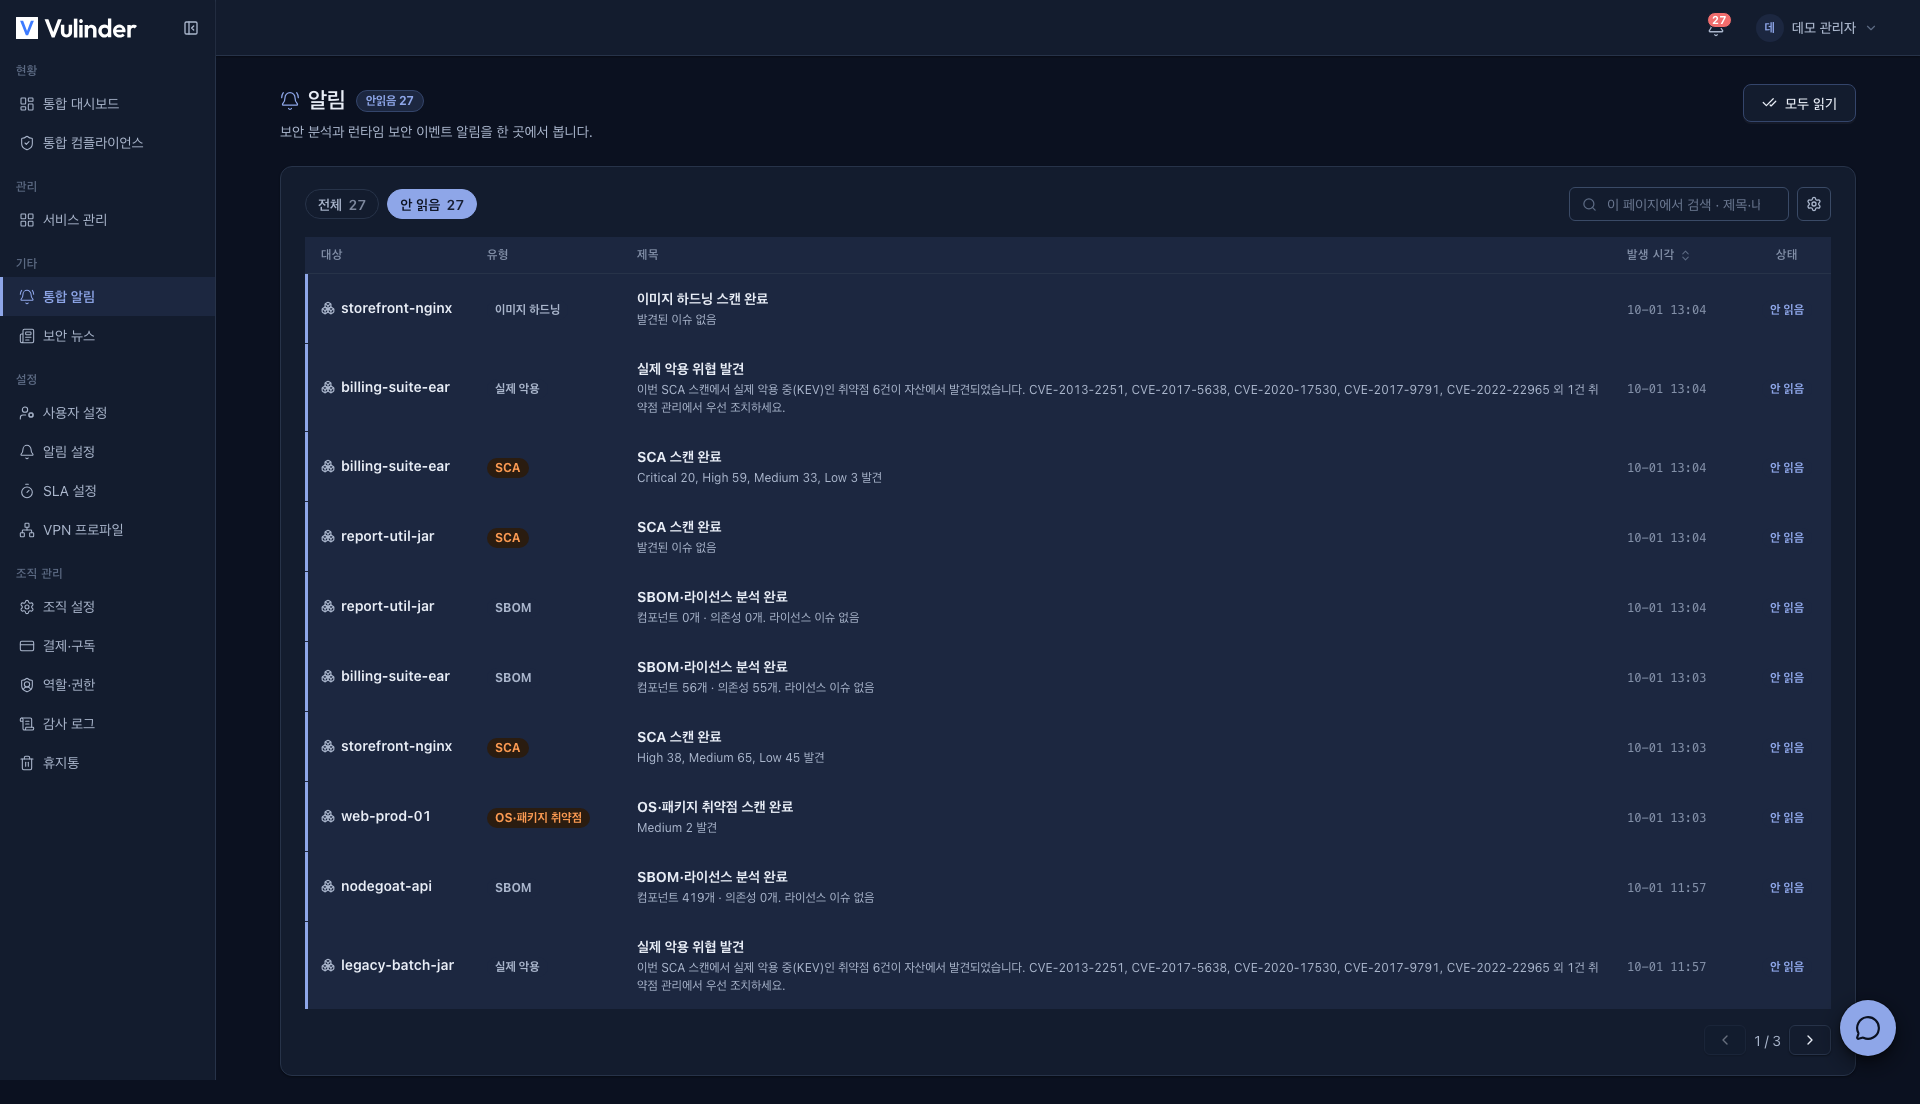
Task: Go to the previous page arrow
Action: (x=1725, y=1040)
